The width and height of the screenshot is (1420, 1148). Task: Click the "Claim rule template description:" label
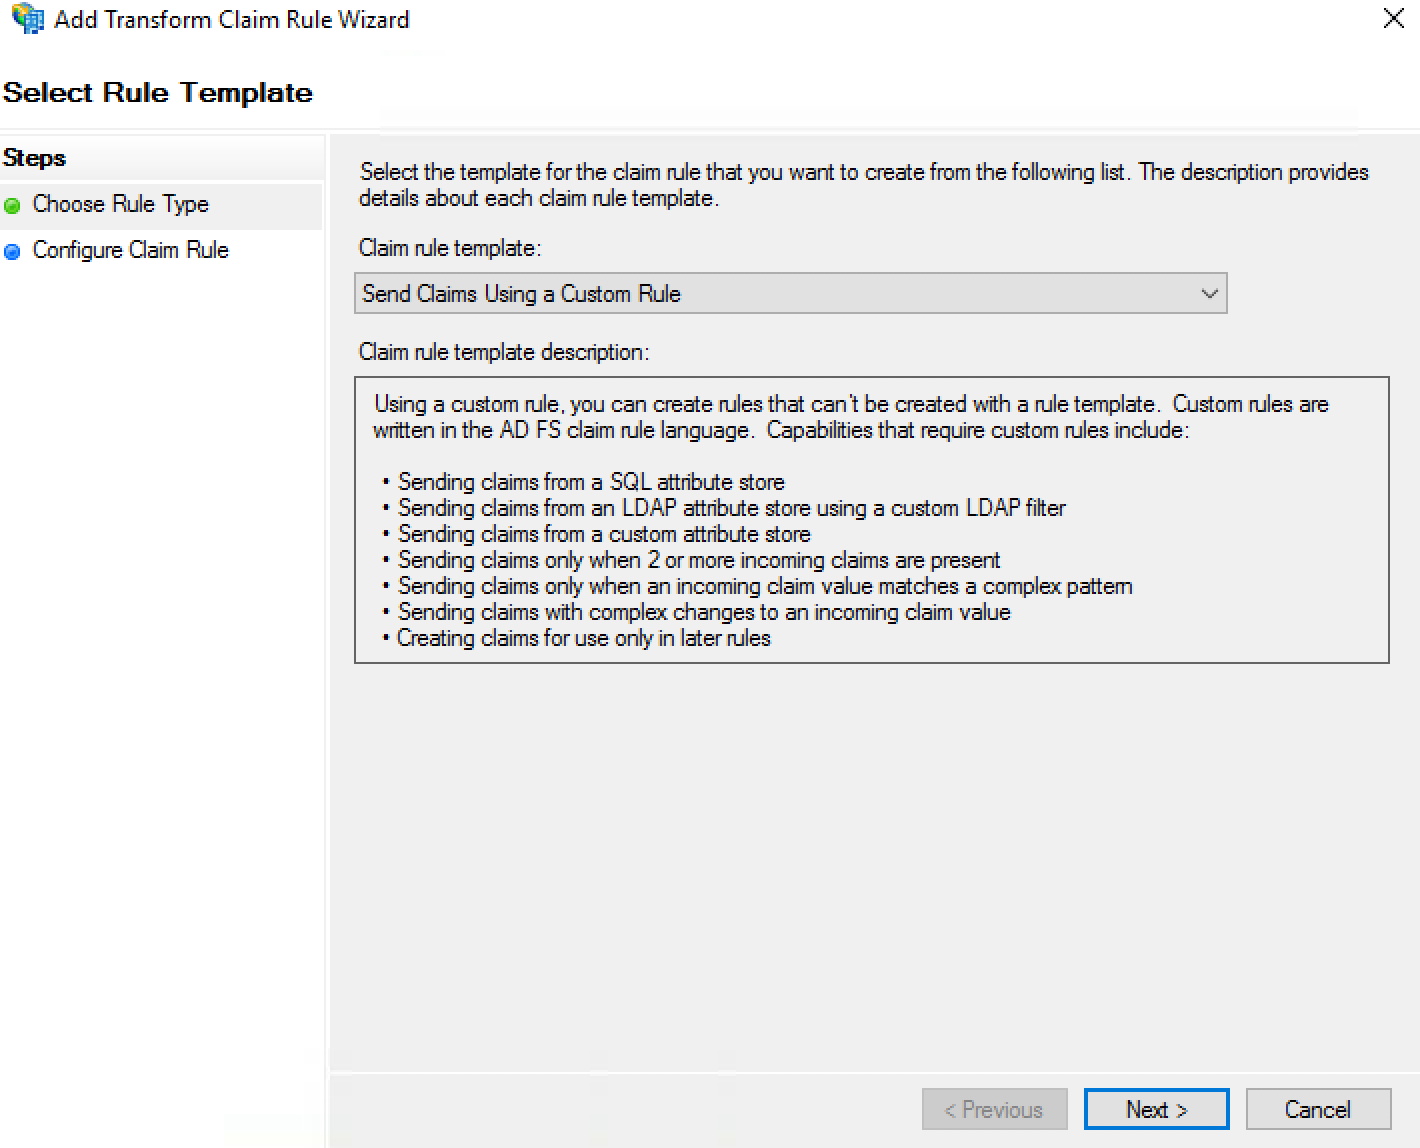504,352
